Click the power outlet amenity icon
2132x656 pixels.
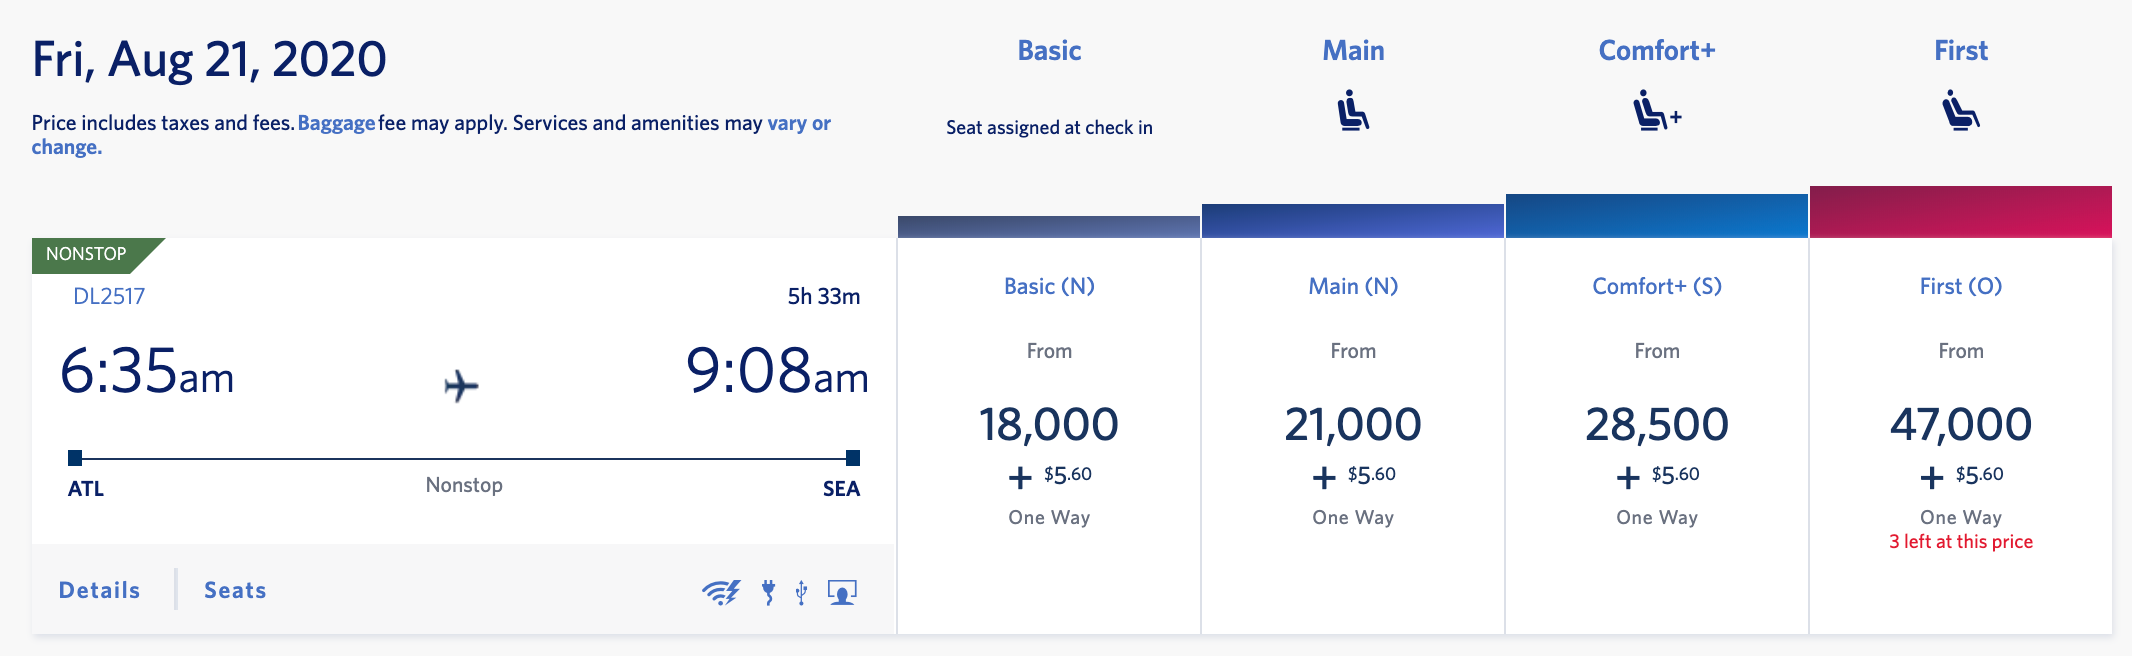(768, 592)
